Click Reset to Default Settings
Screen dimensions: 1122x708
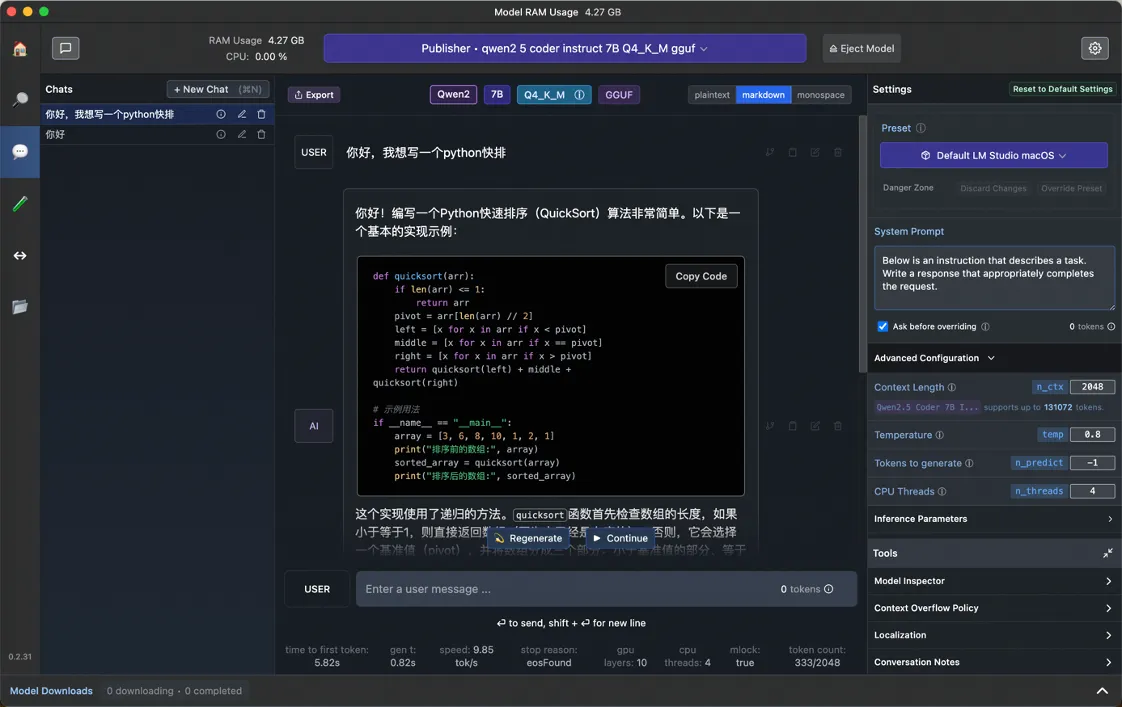click(x=1063, y=89)
